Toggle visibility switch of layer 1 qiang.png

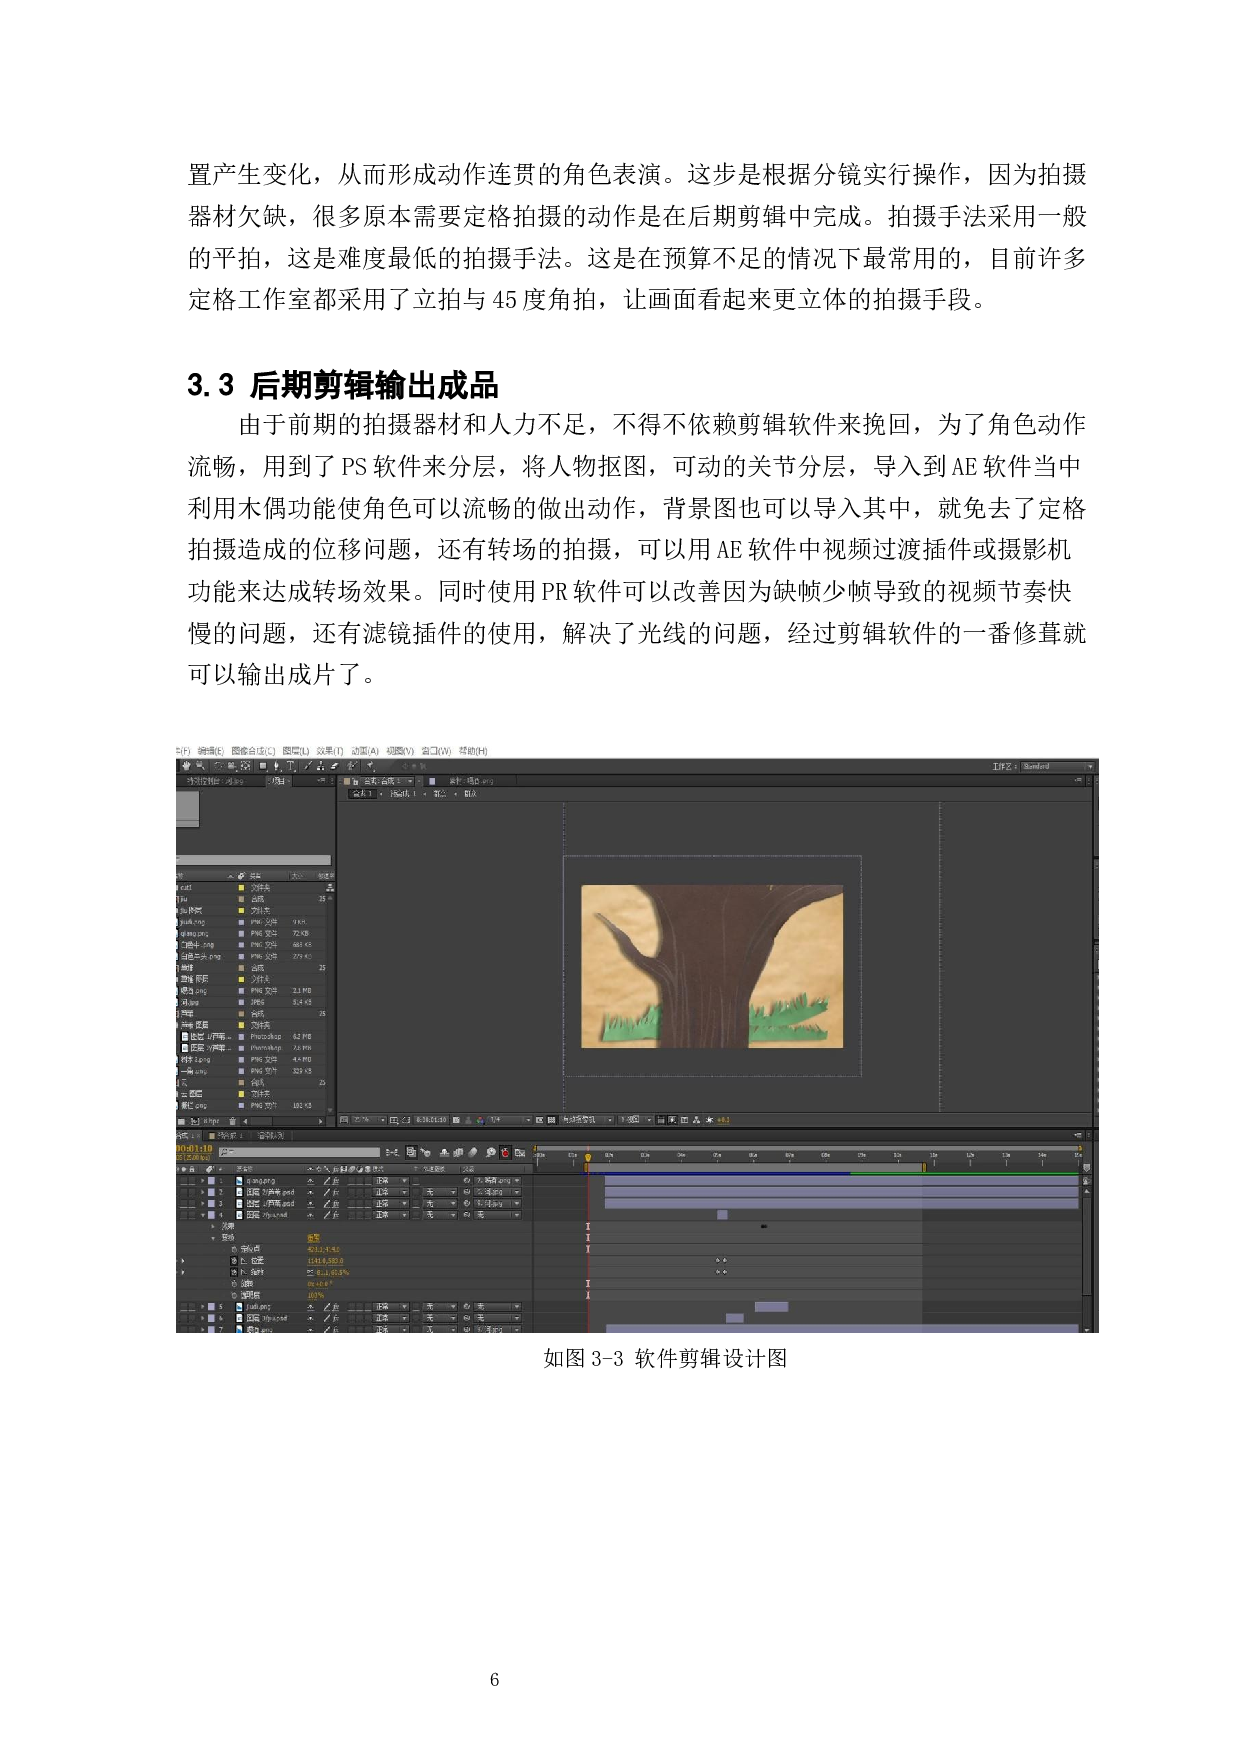[181, 1181]
